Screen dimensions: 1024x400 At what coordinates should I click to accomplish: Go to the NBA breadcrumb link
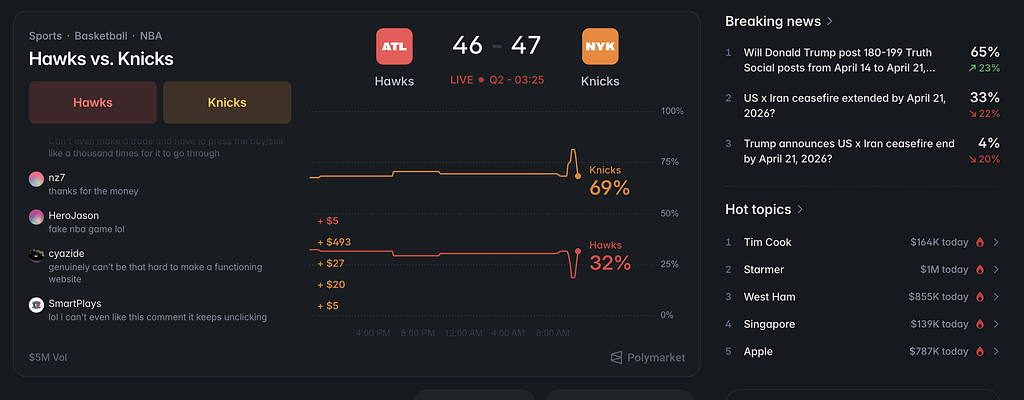152,36
